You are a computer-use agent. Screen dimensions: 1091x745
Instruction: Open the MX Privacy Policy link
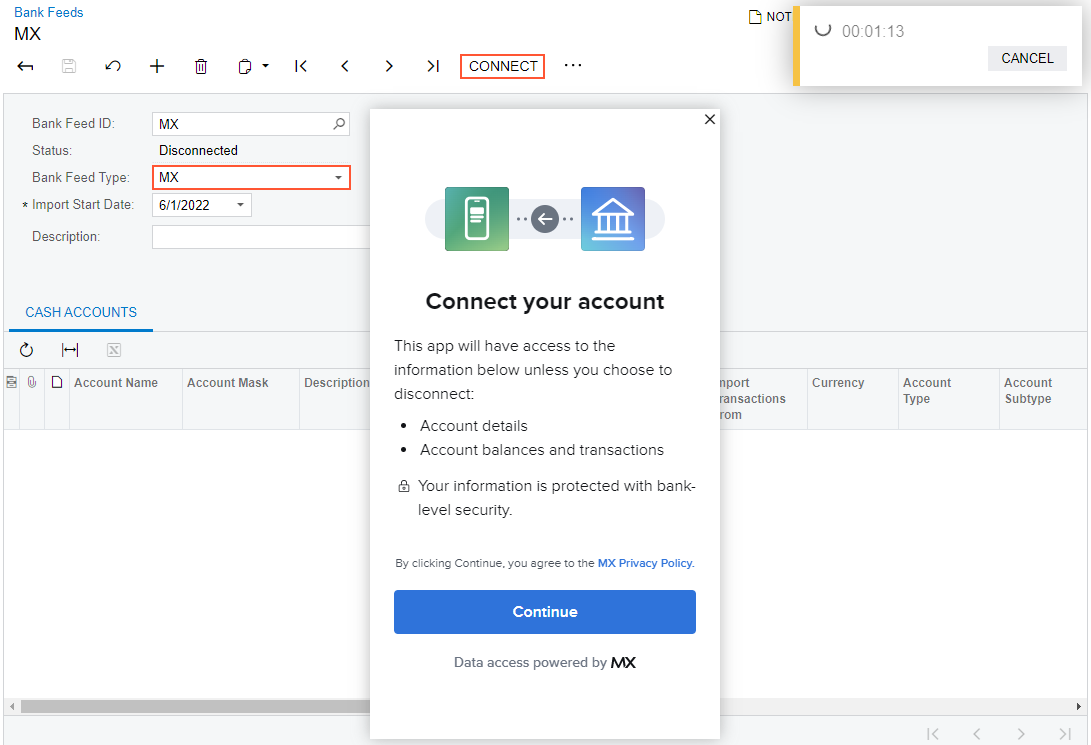tap(645, 563)
